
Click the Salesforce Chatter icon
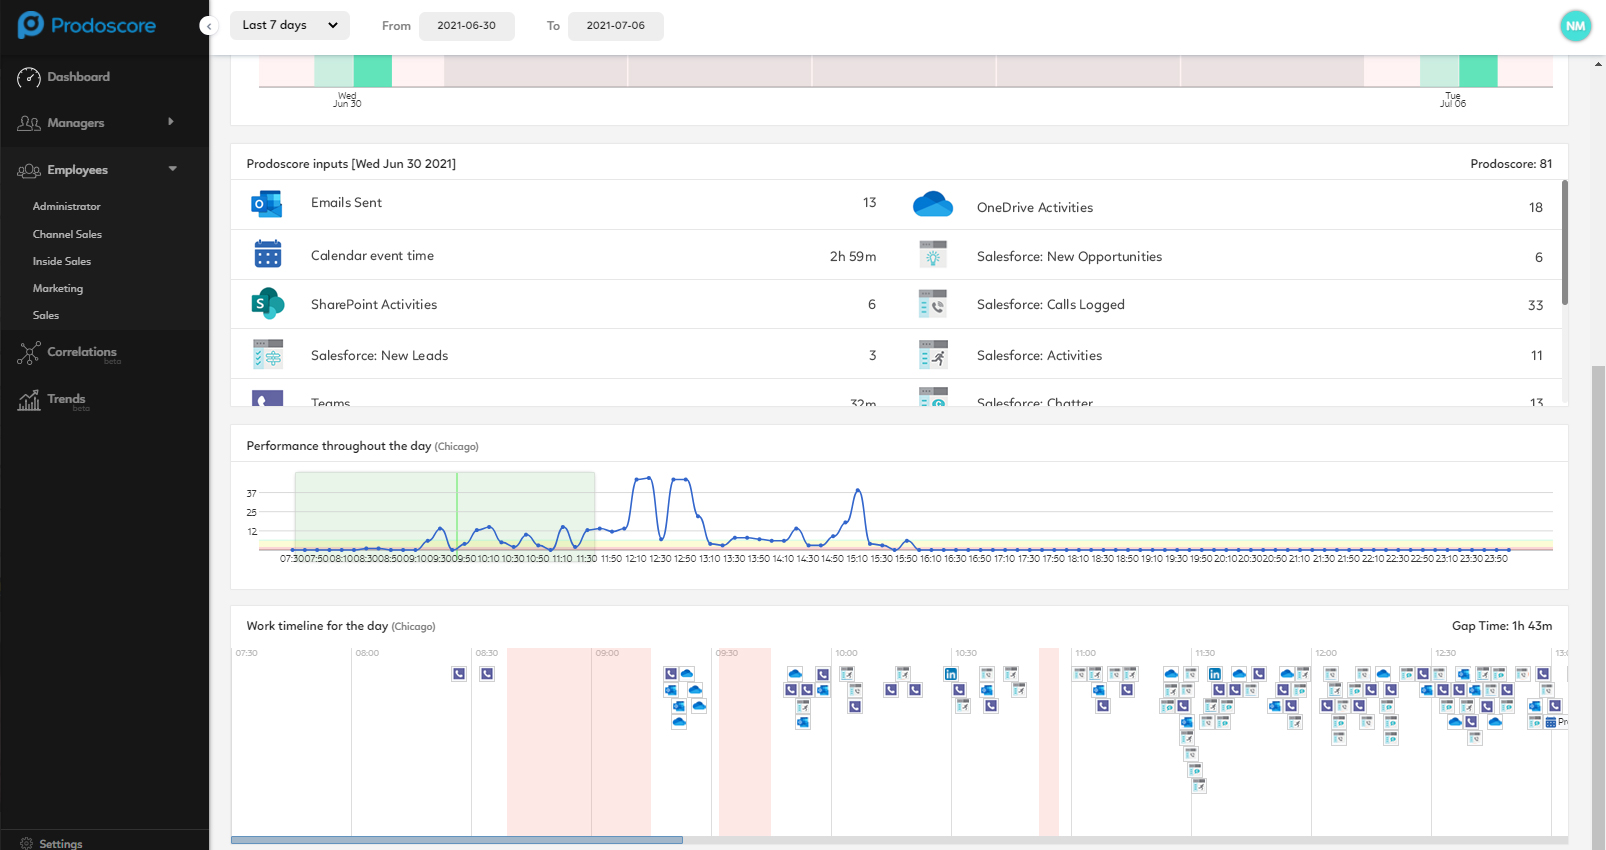pyautogui.click(x=932, y=398)
